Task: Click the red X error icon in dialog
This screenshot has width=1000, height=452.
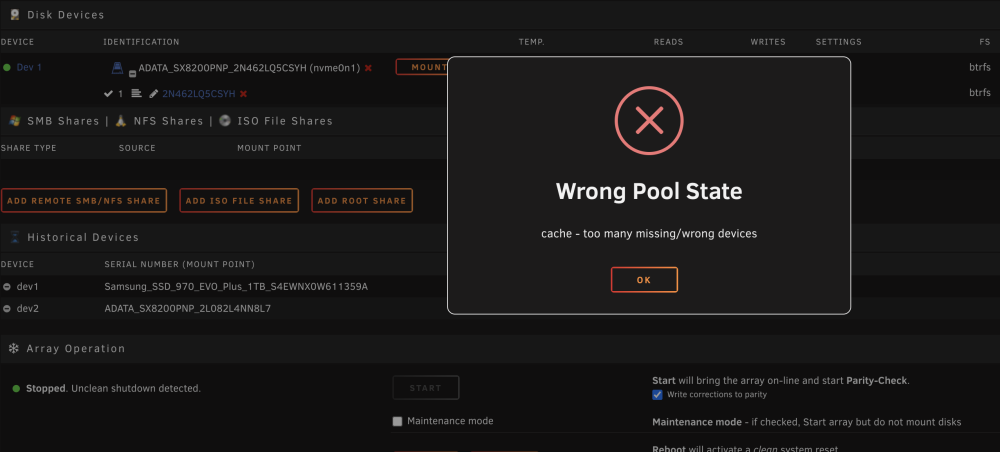Action: click(649, 120)
